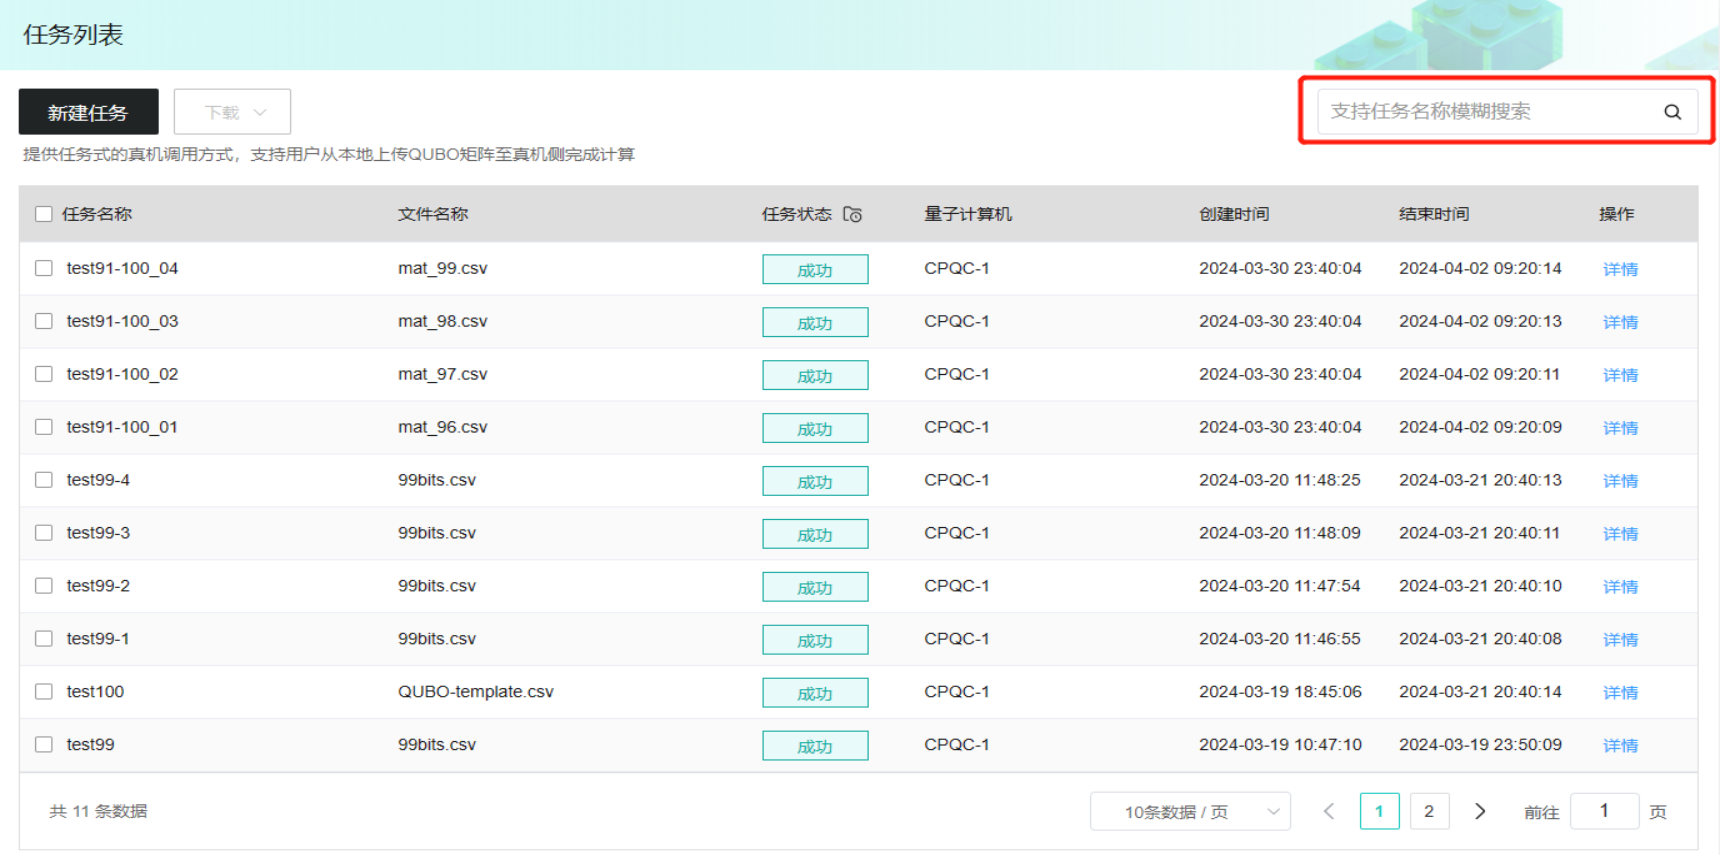Click the jump-to page number input
Viewport: 1720px width, 855px height.
(x=1604, y=811)
